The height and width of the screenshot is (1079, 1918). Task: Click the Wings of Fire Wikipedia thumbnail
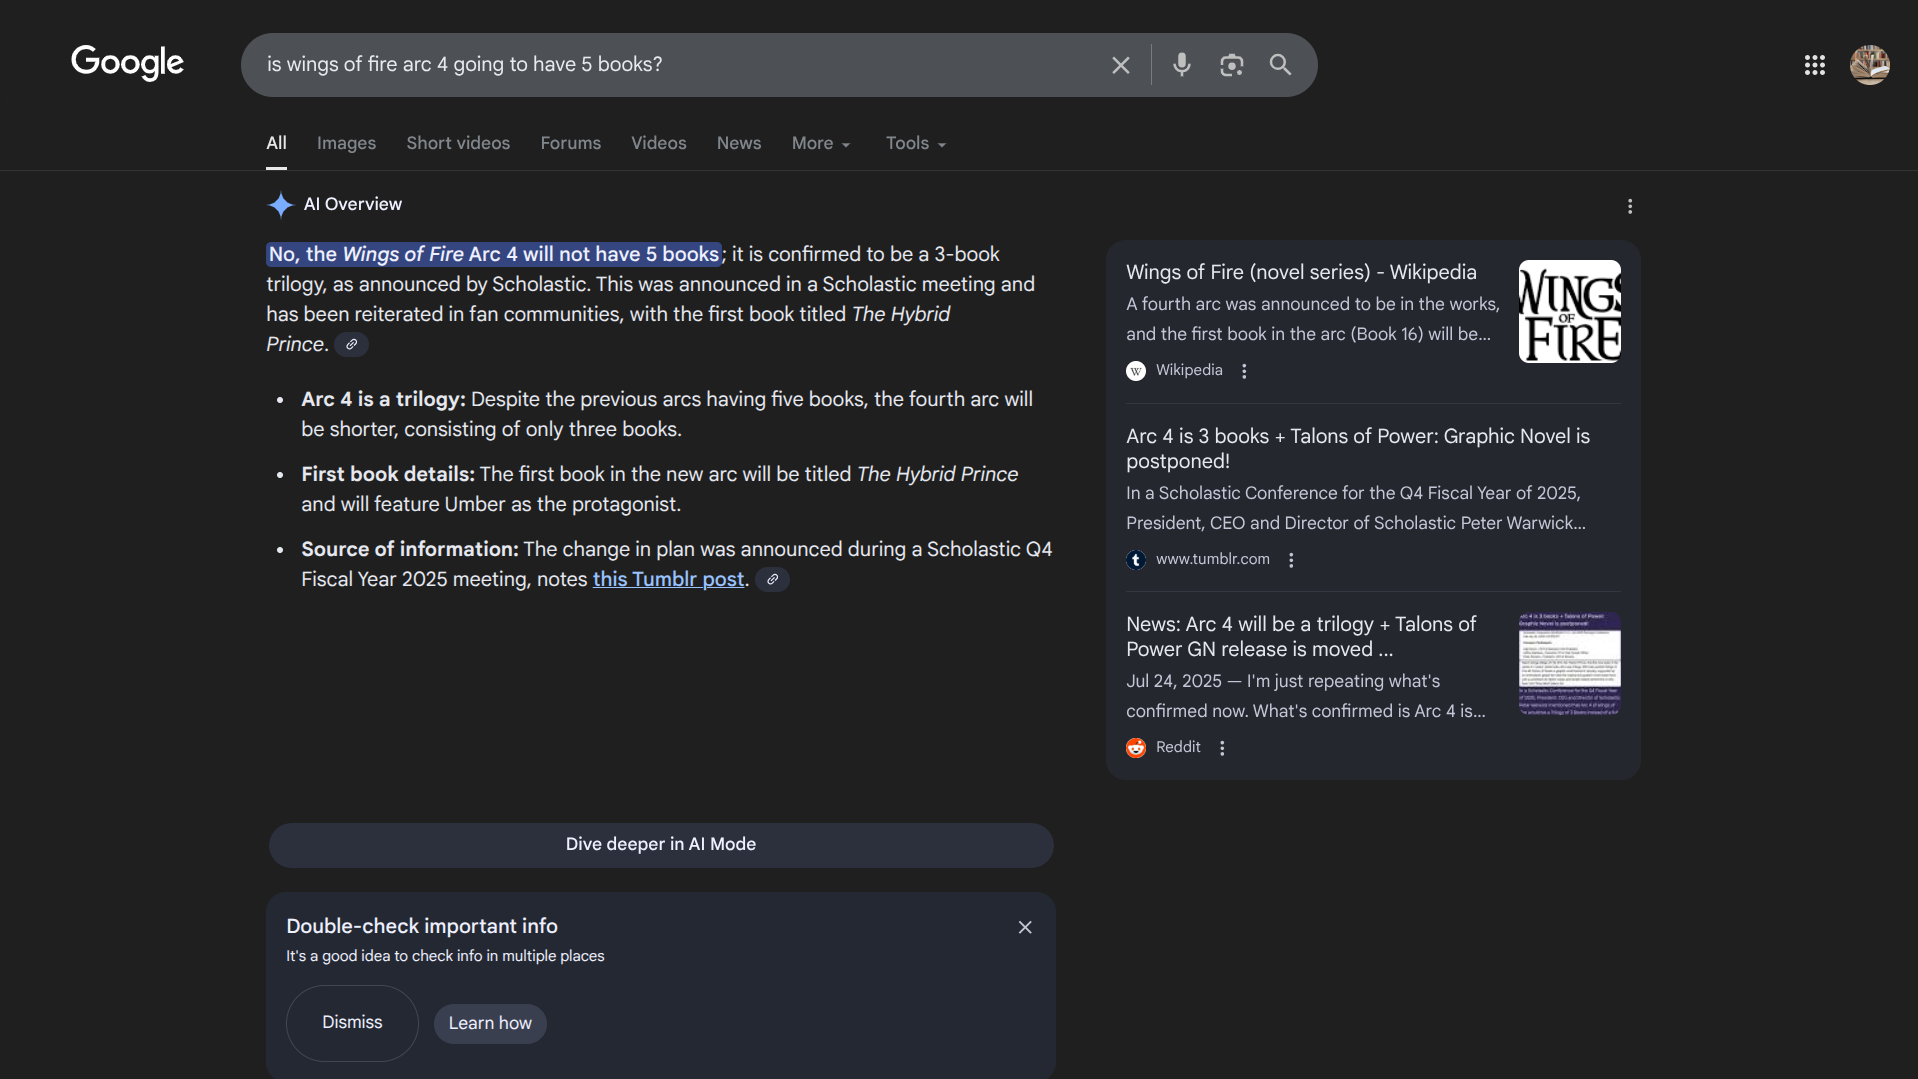pyautogui.click(x=1568, y=311)
